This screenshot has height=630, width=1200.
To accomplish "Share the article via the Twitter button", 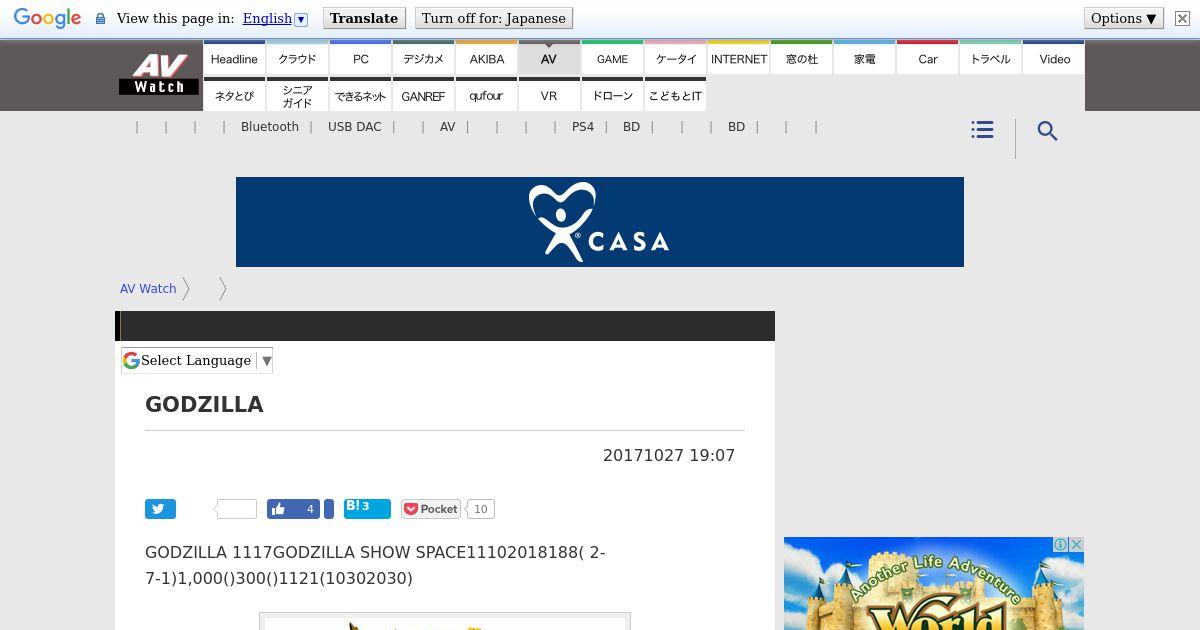I will 160,509.
